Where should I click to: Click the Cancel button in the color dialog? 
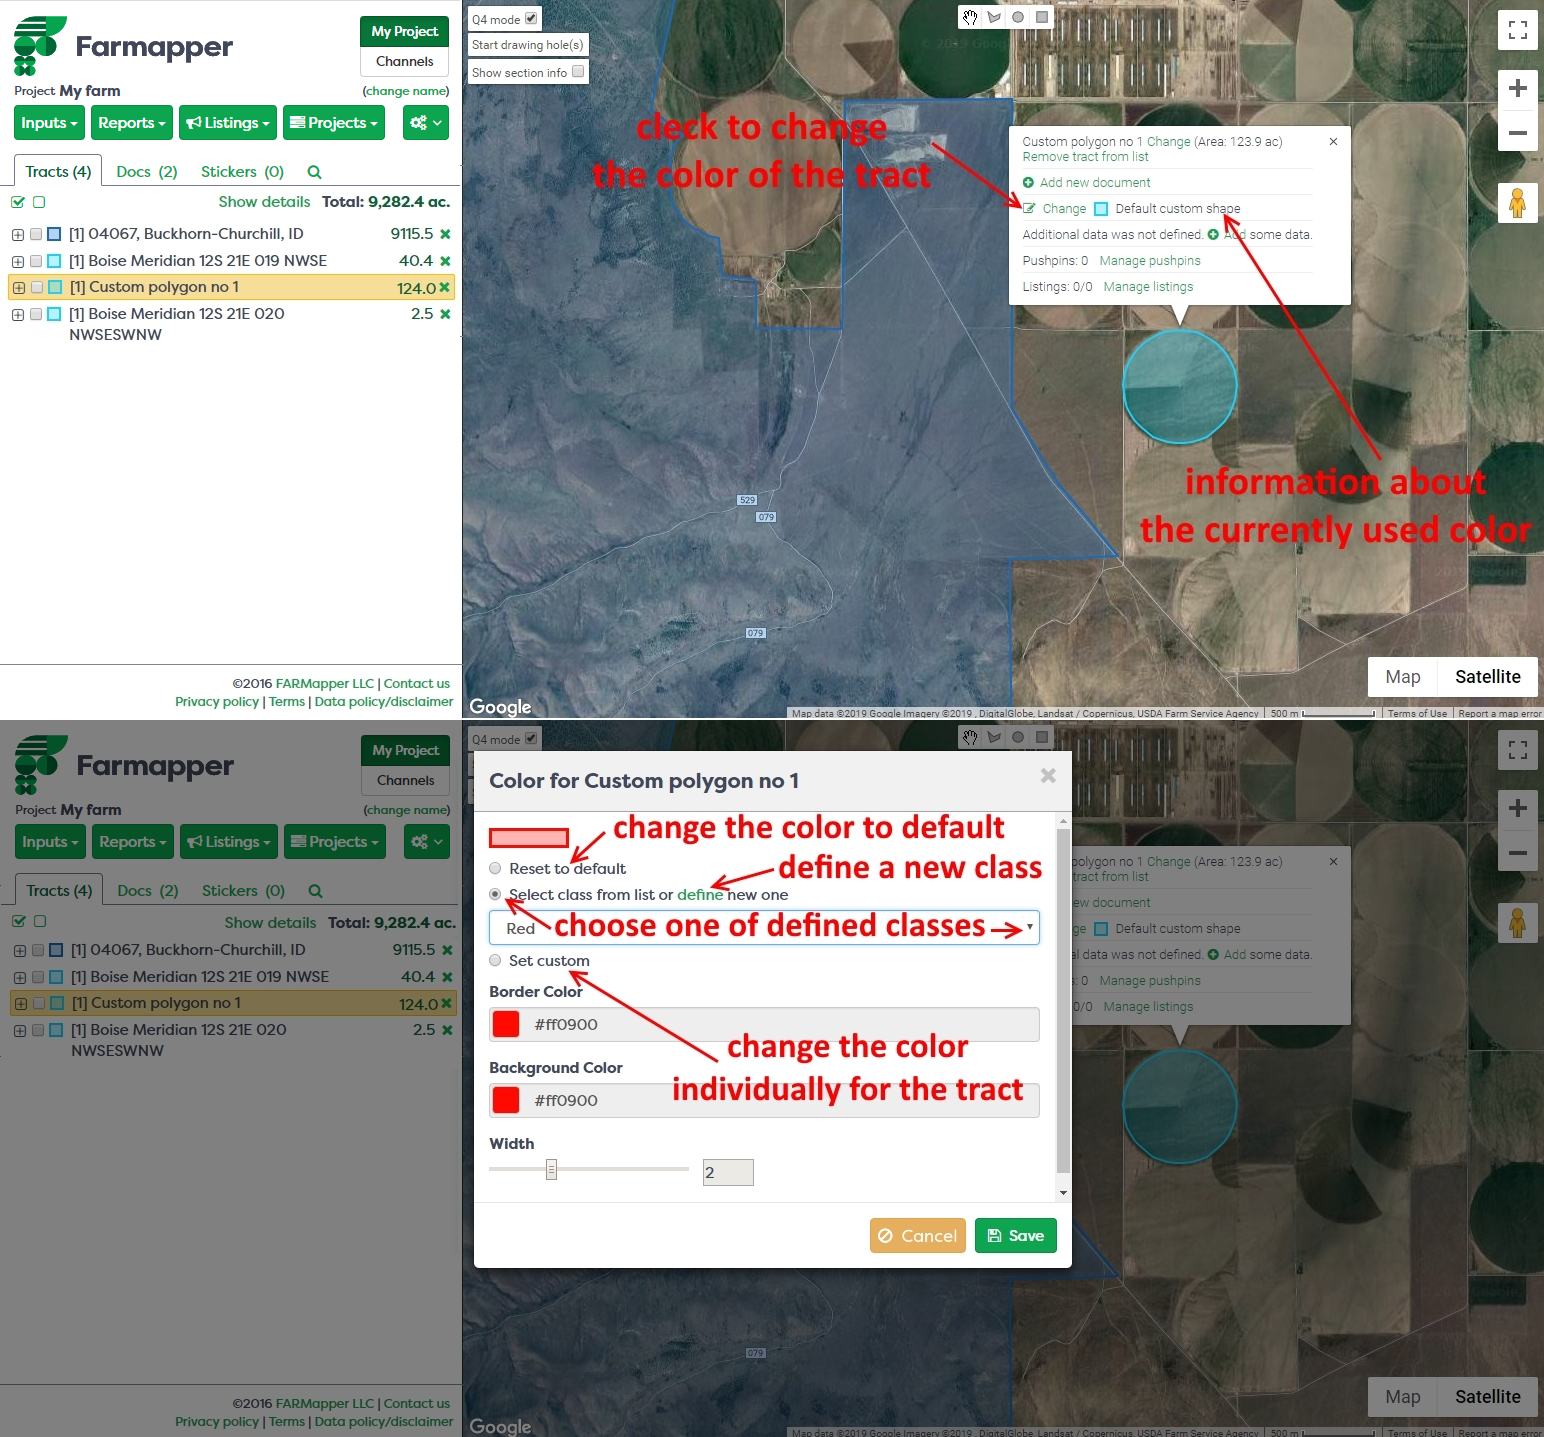[917, 1236]
